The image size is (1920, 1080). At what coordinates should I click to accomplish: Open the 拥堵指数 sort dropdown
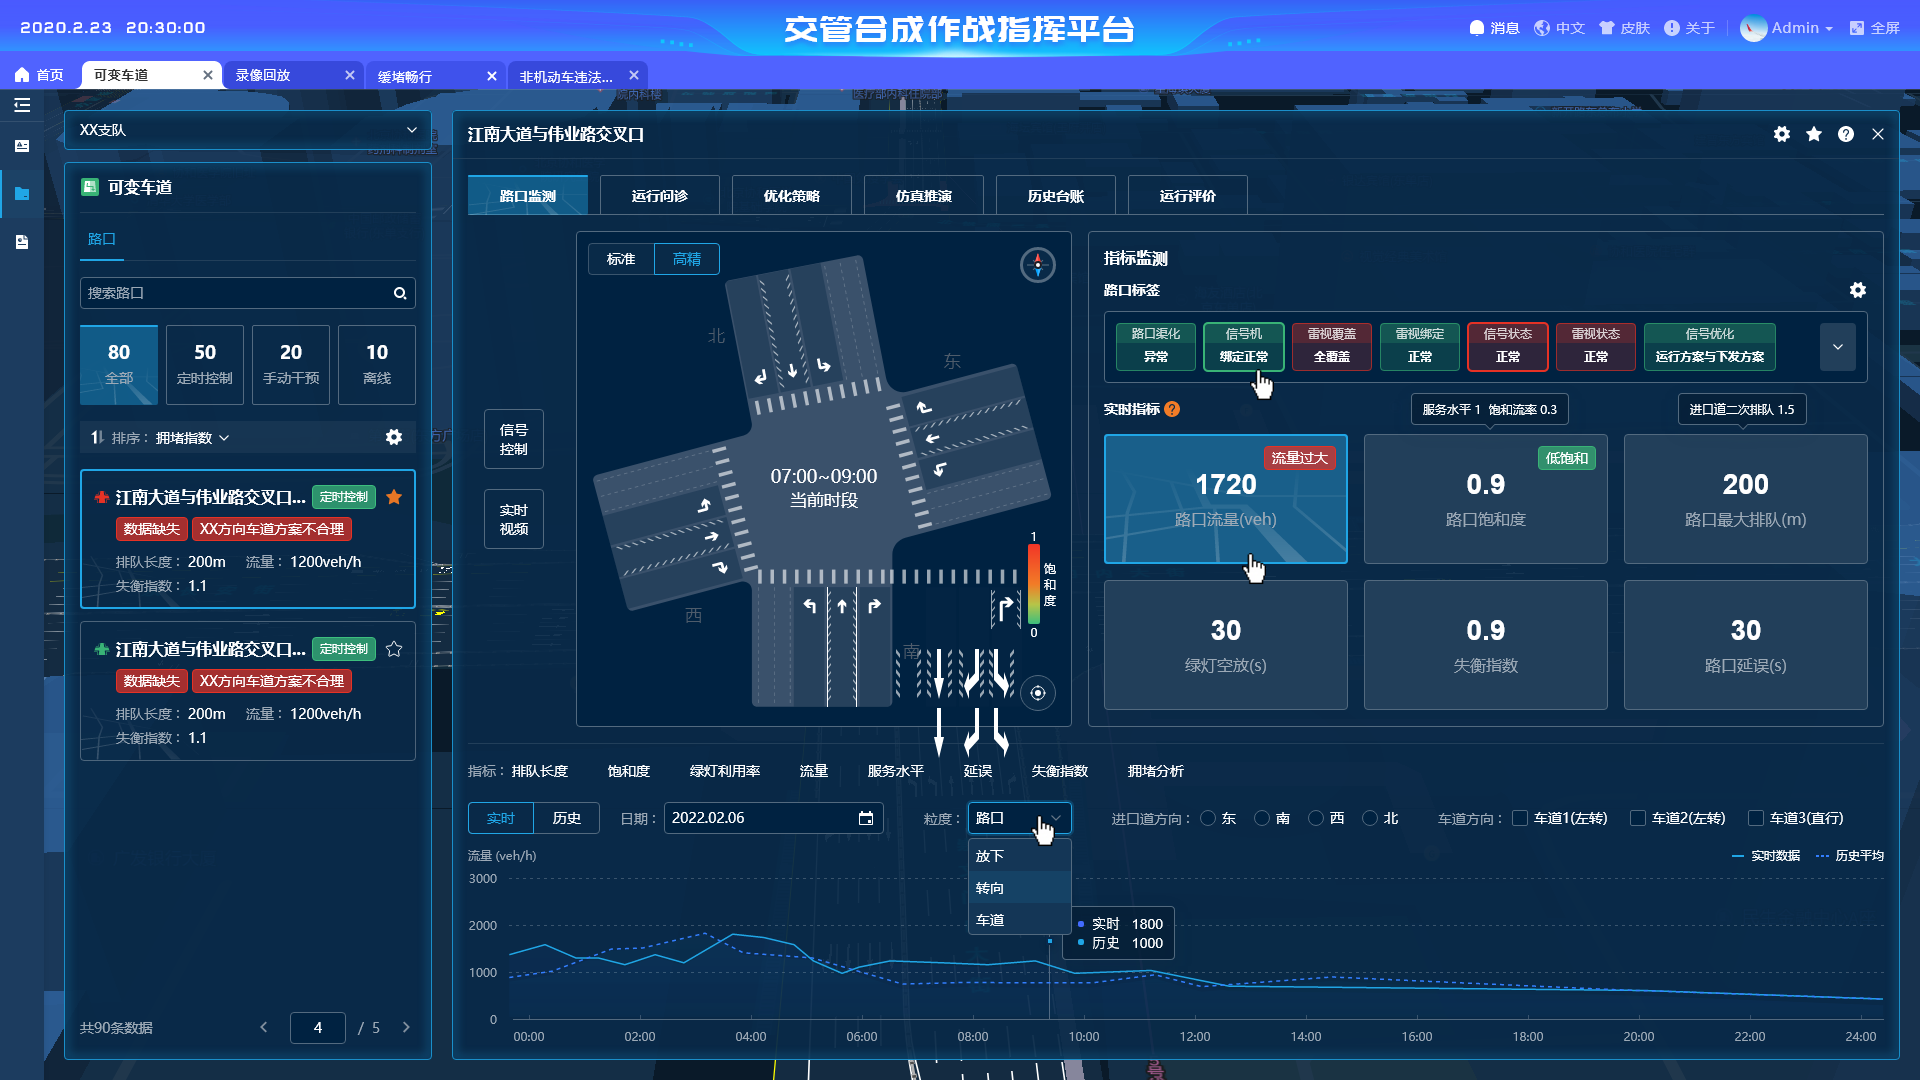coord(193,438)
